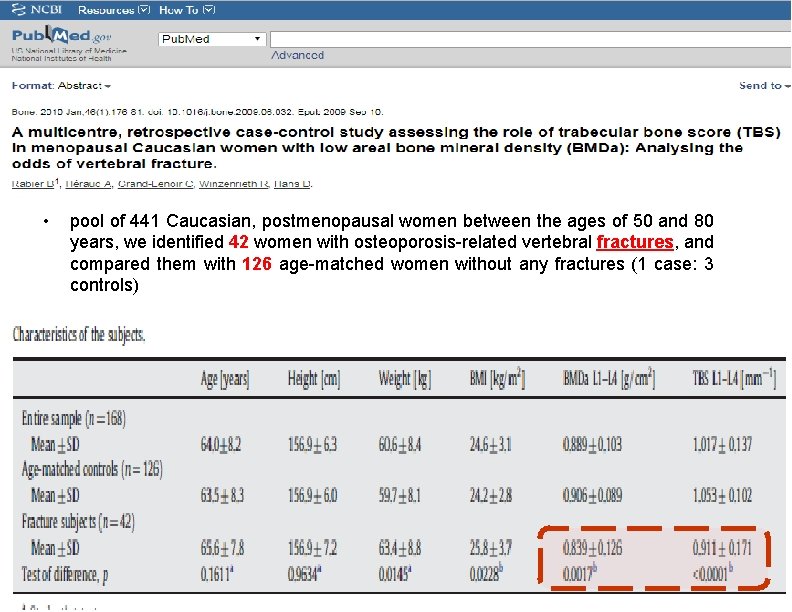Open the PubMed database selector dropdown

(212, 39)
